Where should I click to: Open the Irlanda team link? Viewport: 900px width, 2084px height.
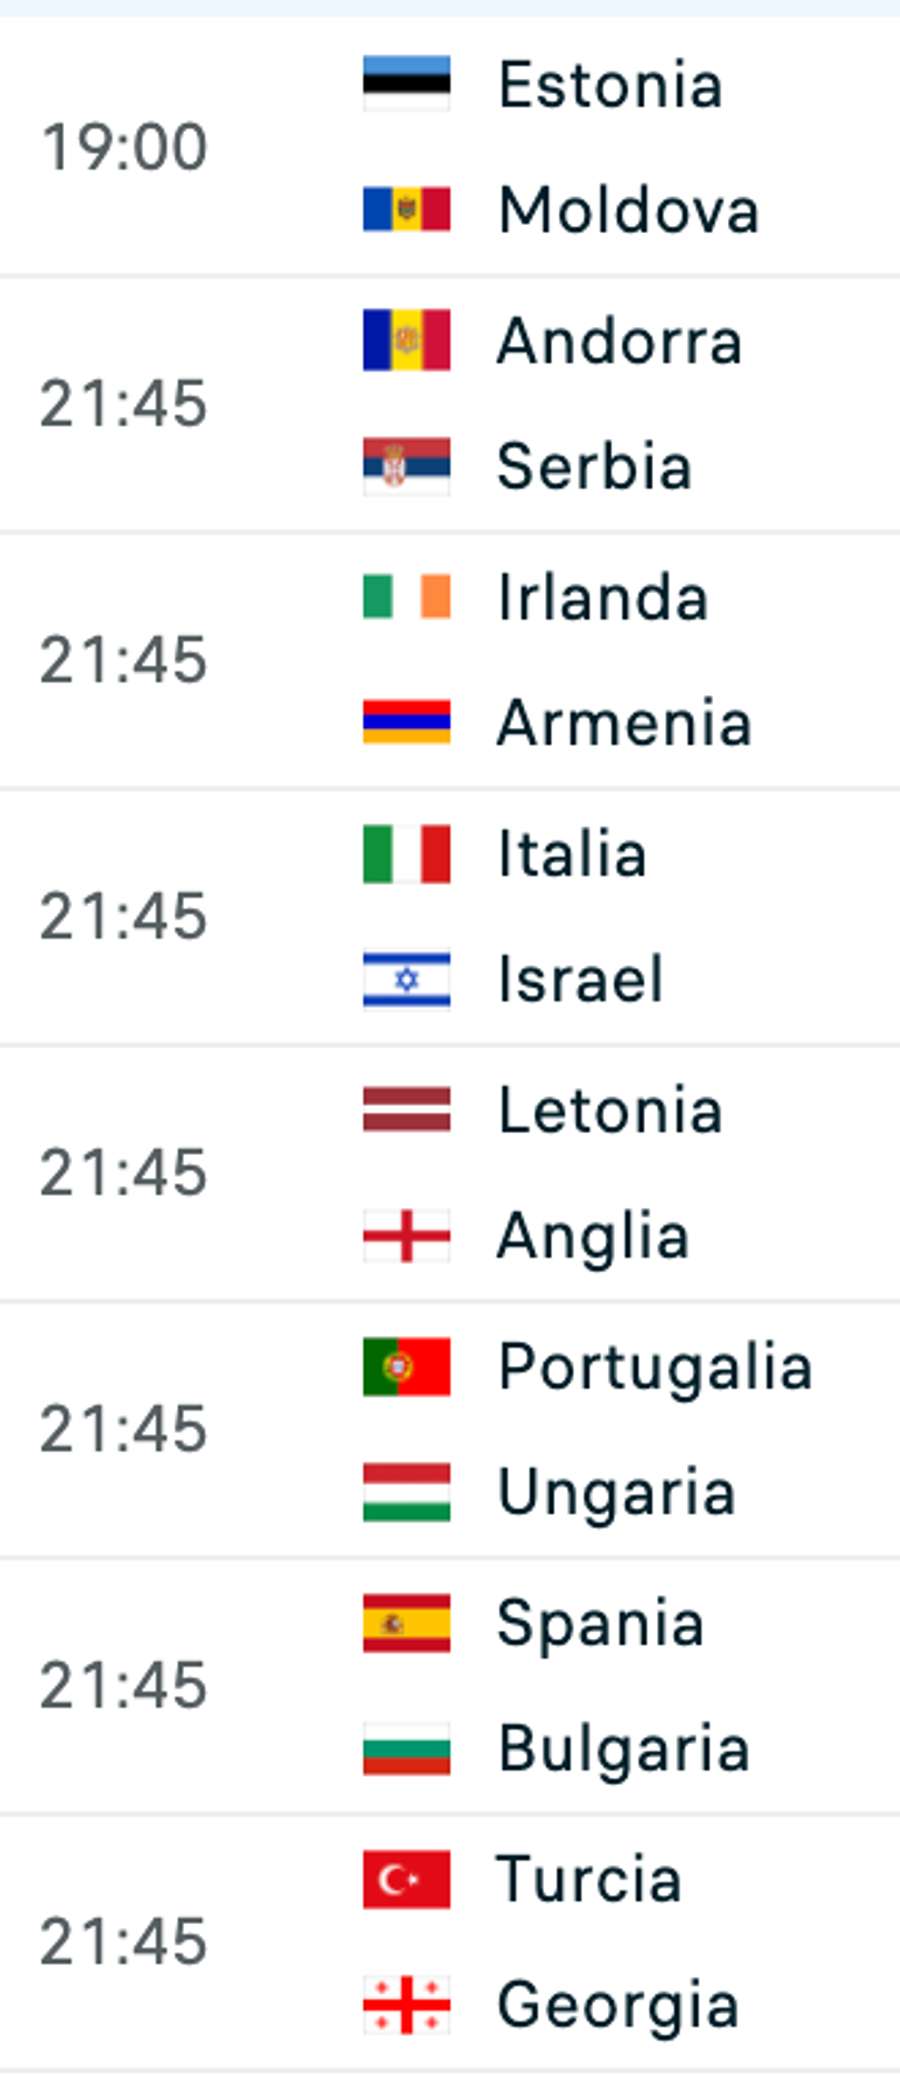(x=603, y=598)
